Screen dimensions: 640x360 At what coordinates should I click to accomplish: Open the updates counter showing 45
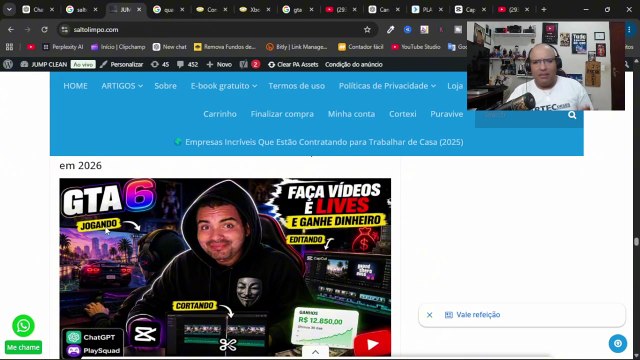(160, 64)
